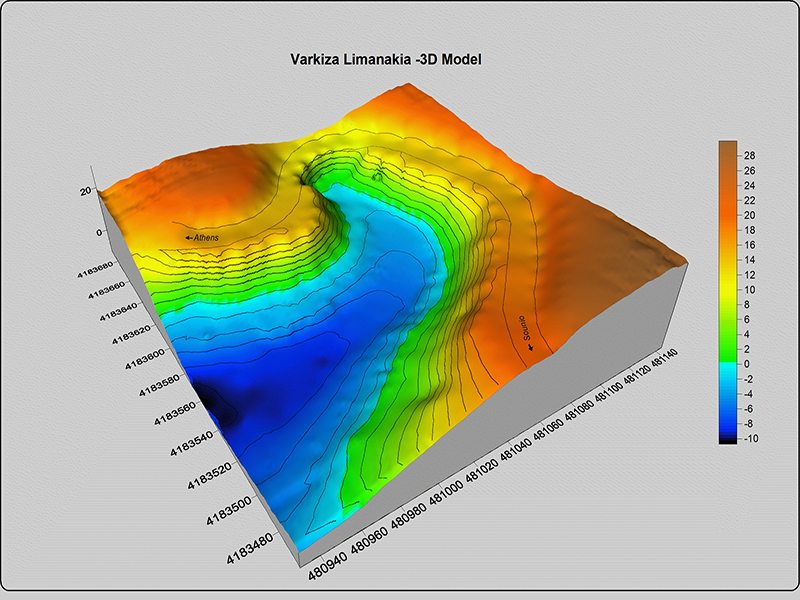
Task: Click the legend value 4
Action: [x=747, y=334]
